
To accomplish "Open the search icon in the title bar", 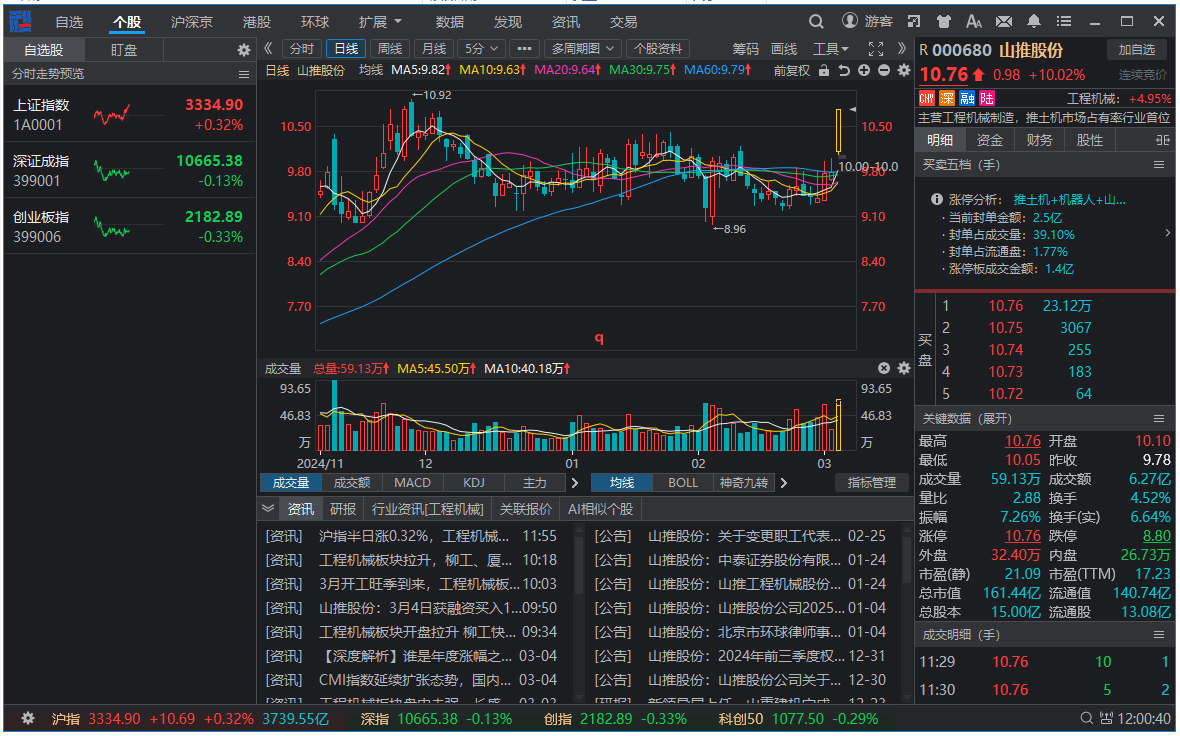I will [816, 21].
